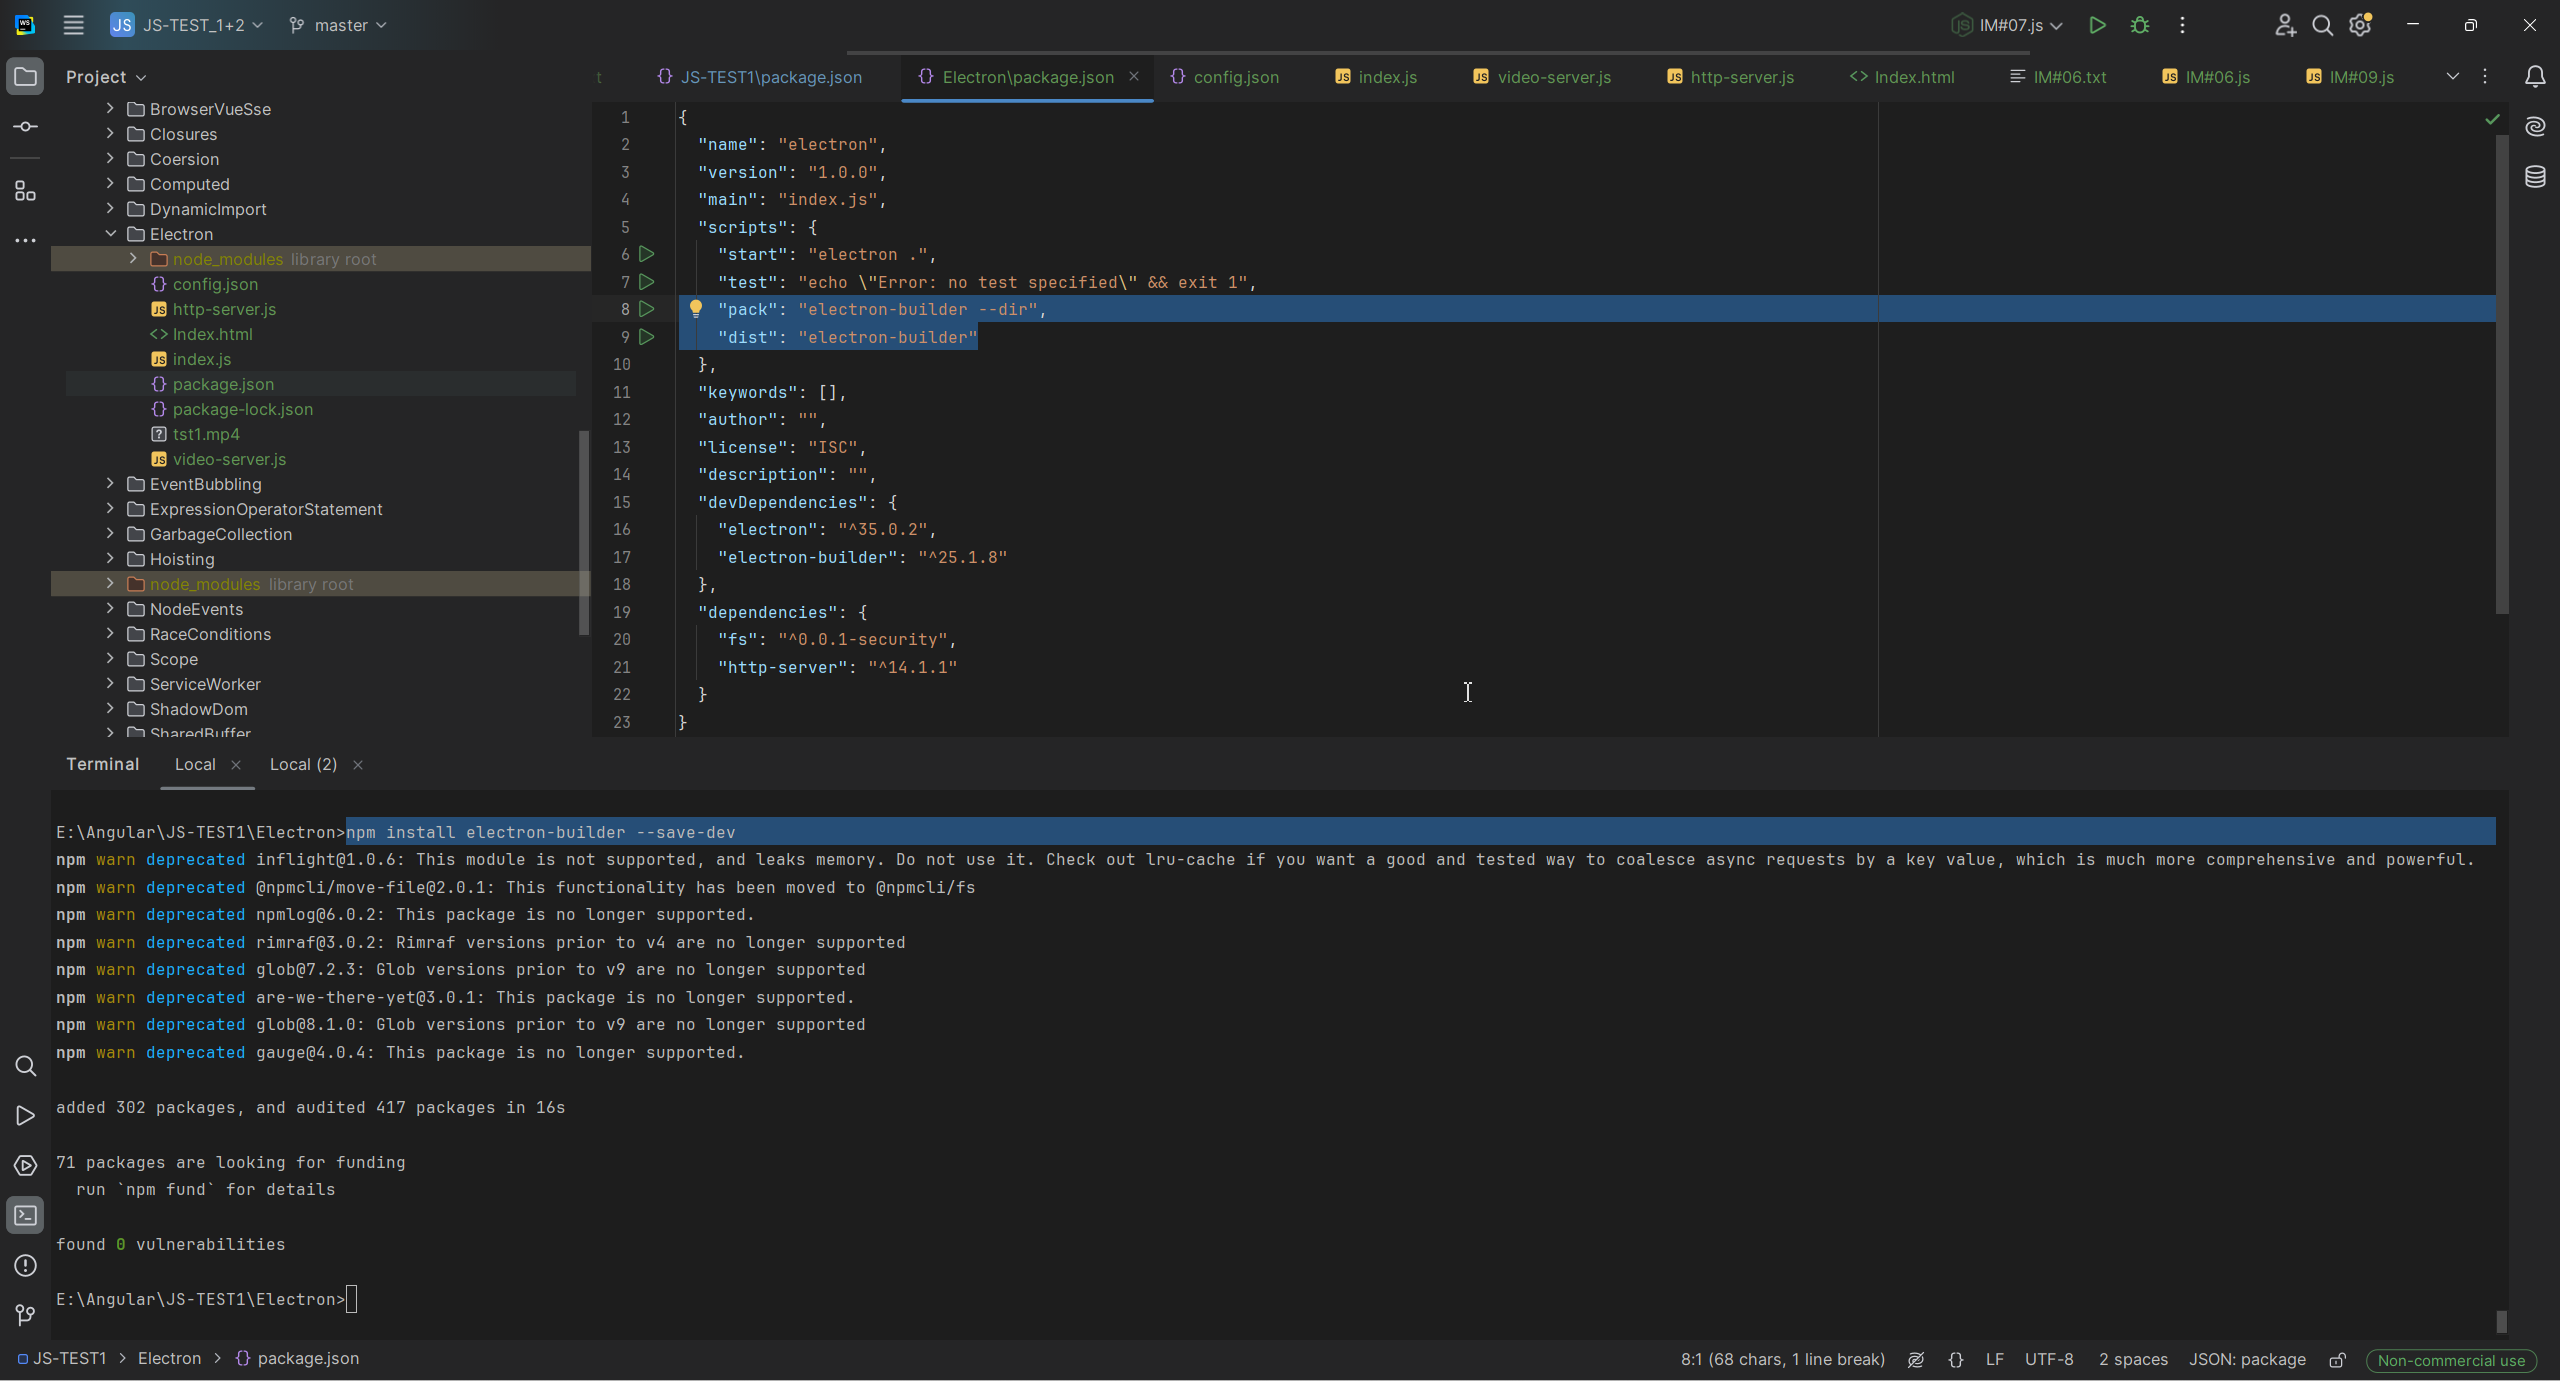Click the Database tool window icon
The height and width of the screenshot is (1381, 2560).
pyautogui.click(x=2534, y=177)
